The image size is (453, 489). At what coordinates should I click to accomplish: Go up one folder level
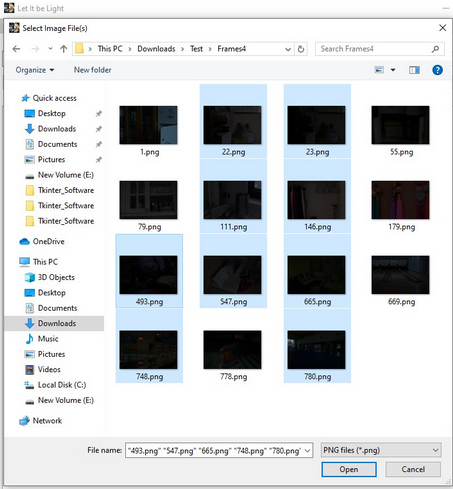click(64, 49)
